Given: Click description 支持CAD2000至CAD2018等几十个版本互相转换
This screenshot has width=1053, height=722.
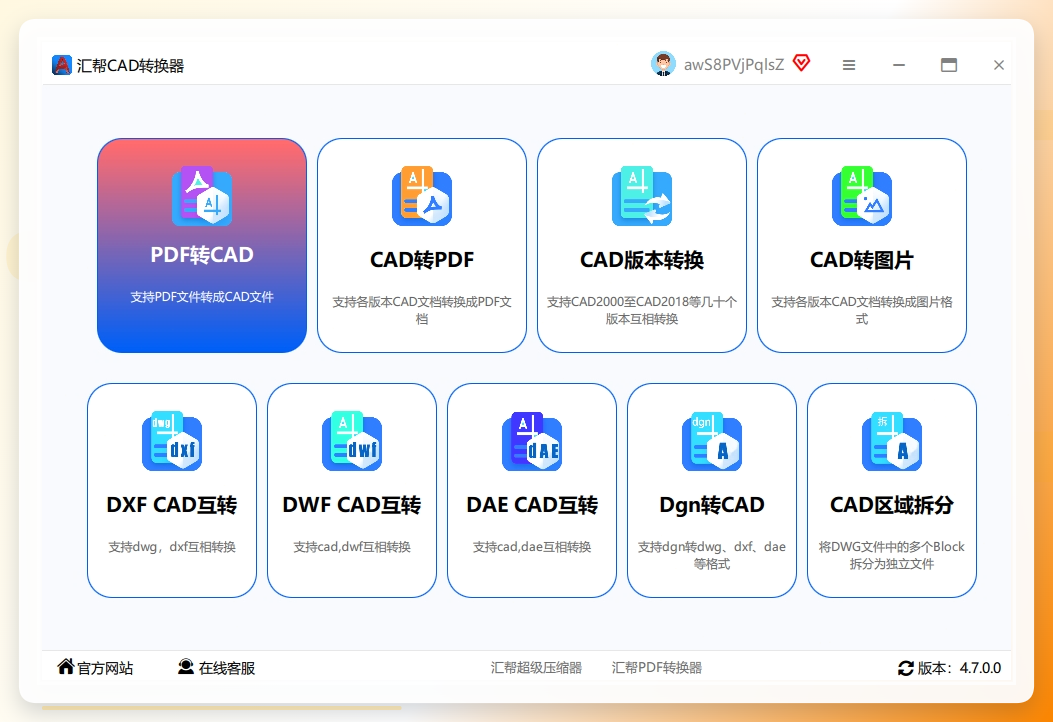Looking at the screenshot, I should click(642, 310).
